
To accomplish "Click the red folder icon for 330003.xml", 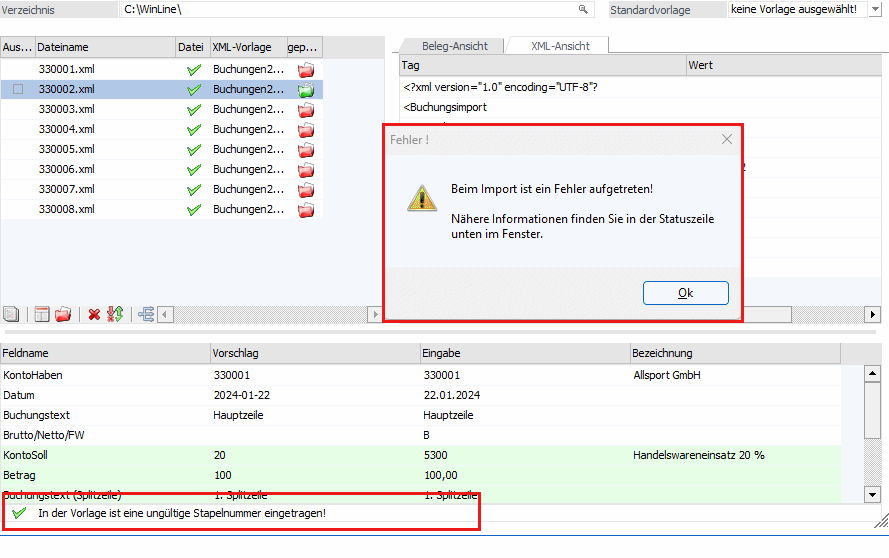I will (x=306, y=109).
